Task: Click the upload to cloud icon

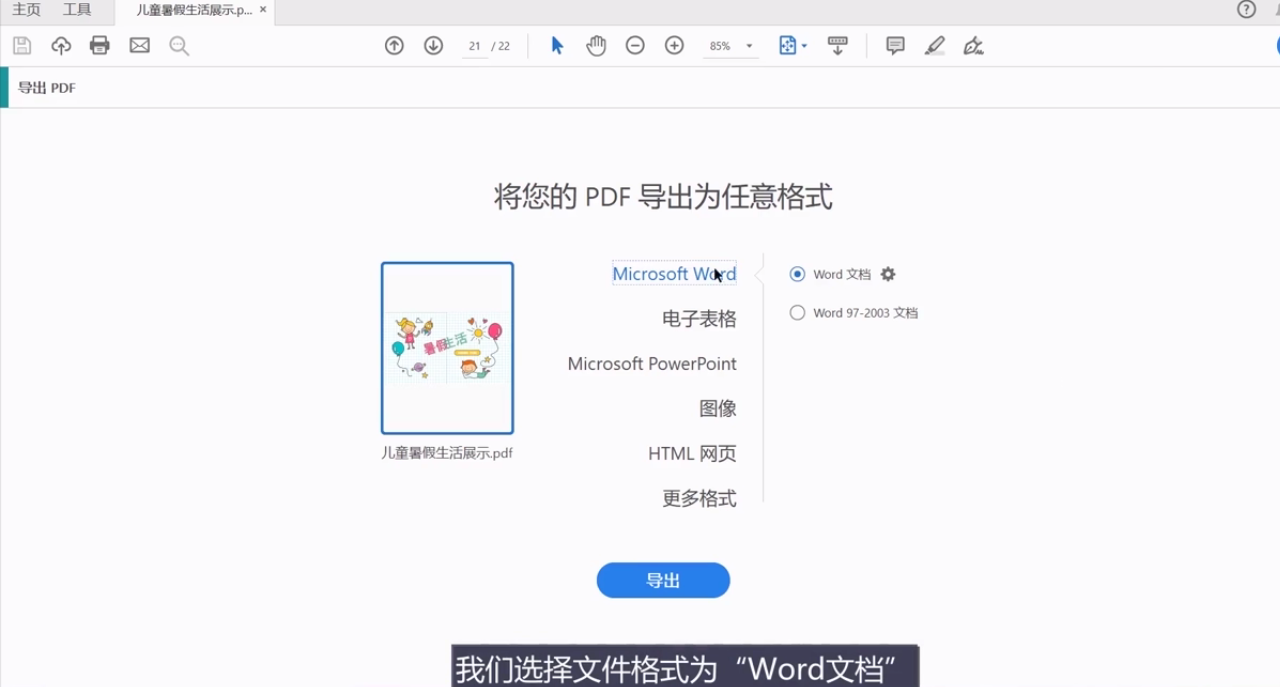Action: [x=61, y=46]
